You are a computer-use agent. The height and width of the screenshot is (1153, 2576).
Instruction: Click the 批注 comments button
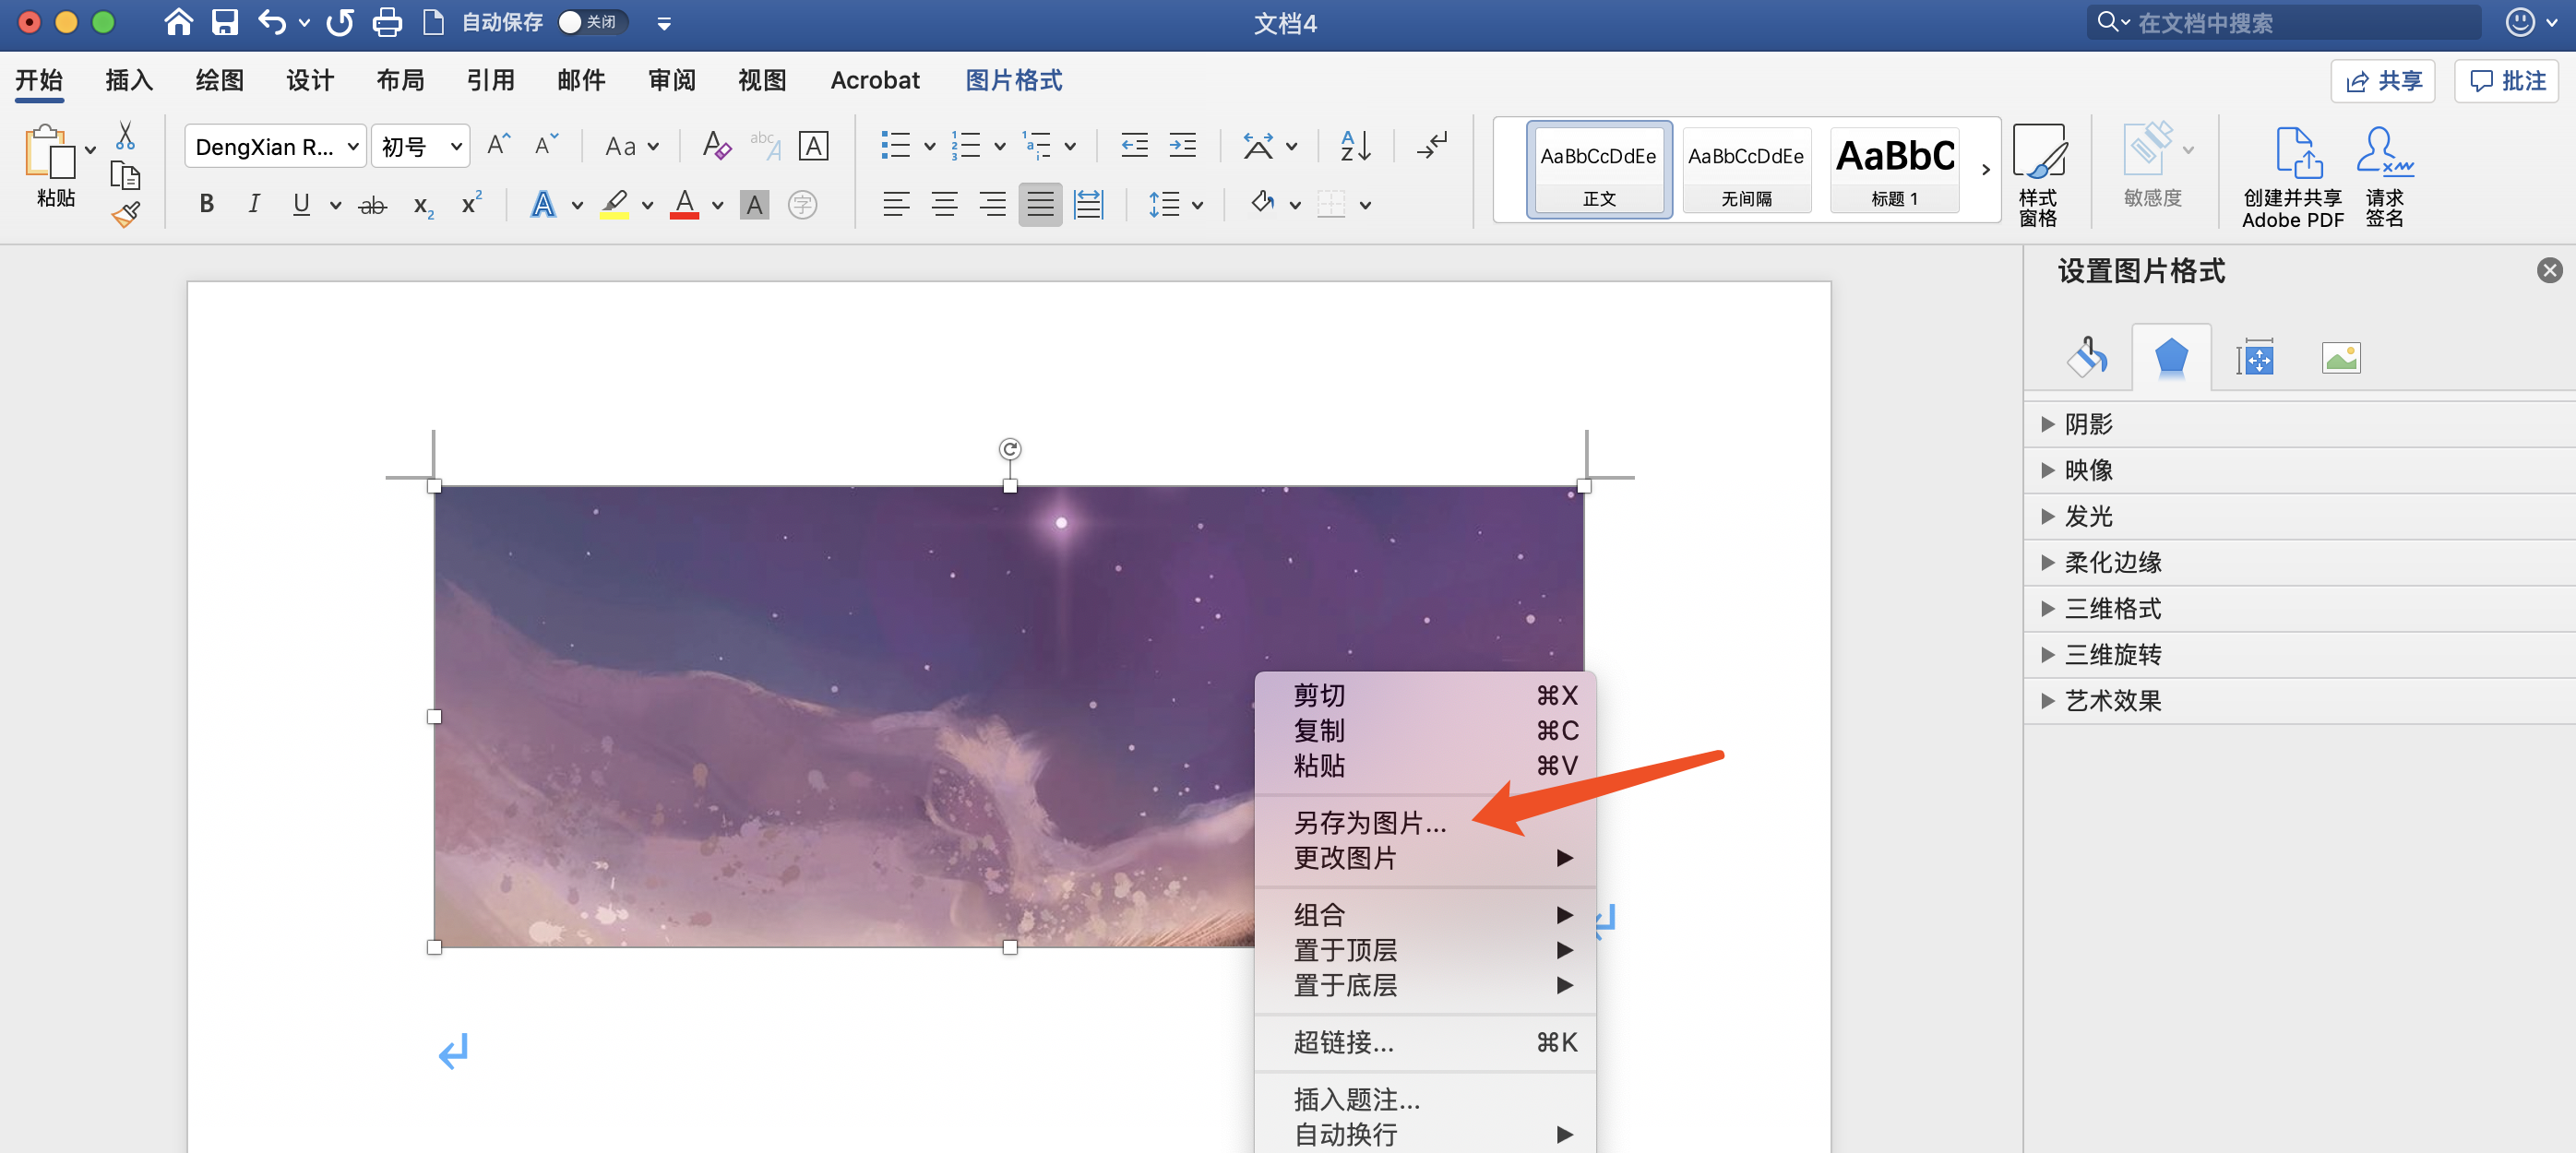tap(2506, 81)
